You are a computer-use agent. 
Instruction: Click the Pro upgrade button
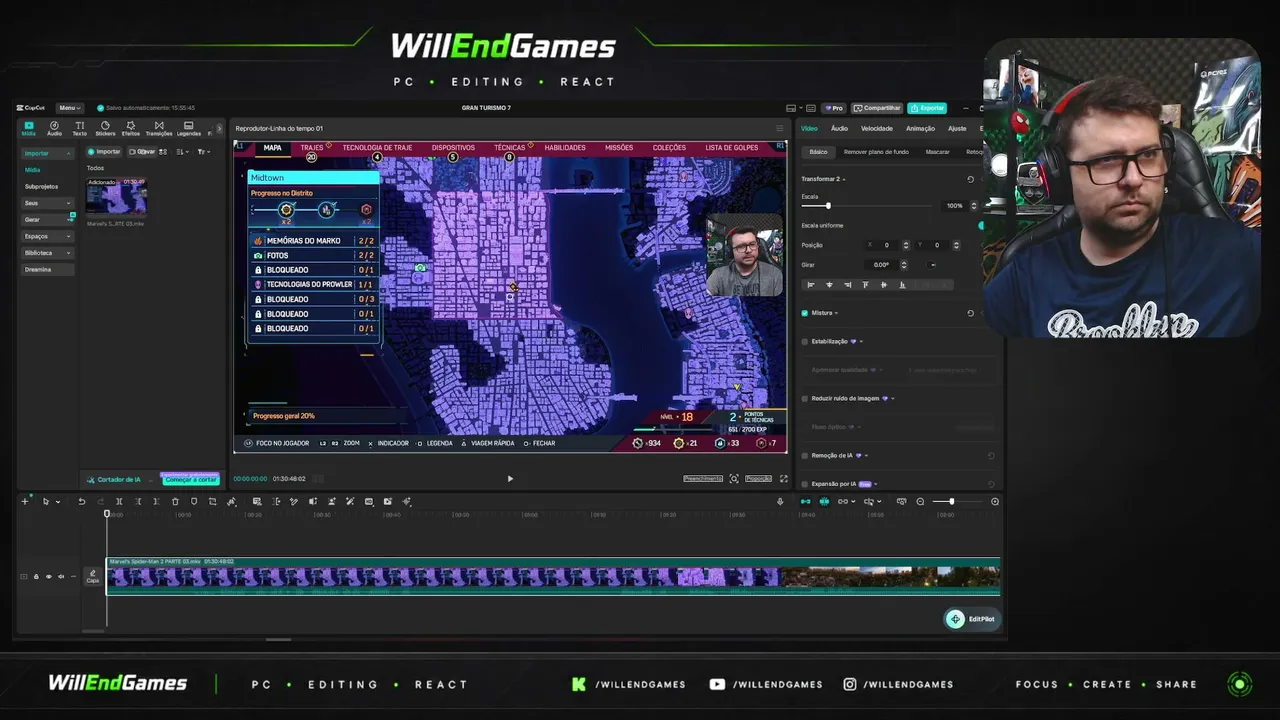coord(835,108)
